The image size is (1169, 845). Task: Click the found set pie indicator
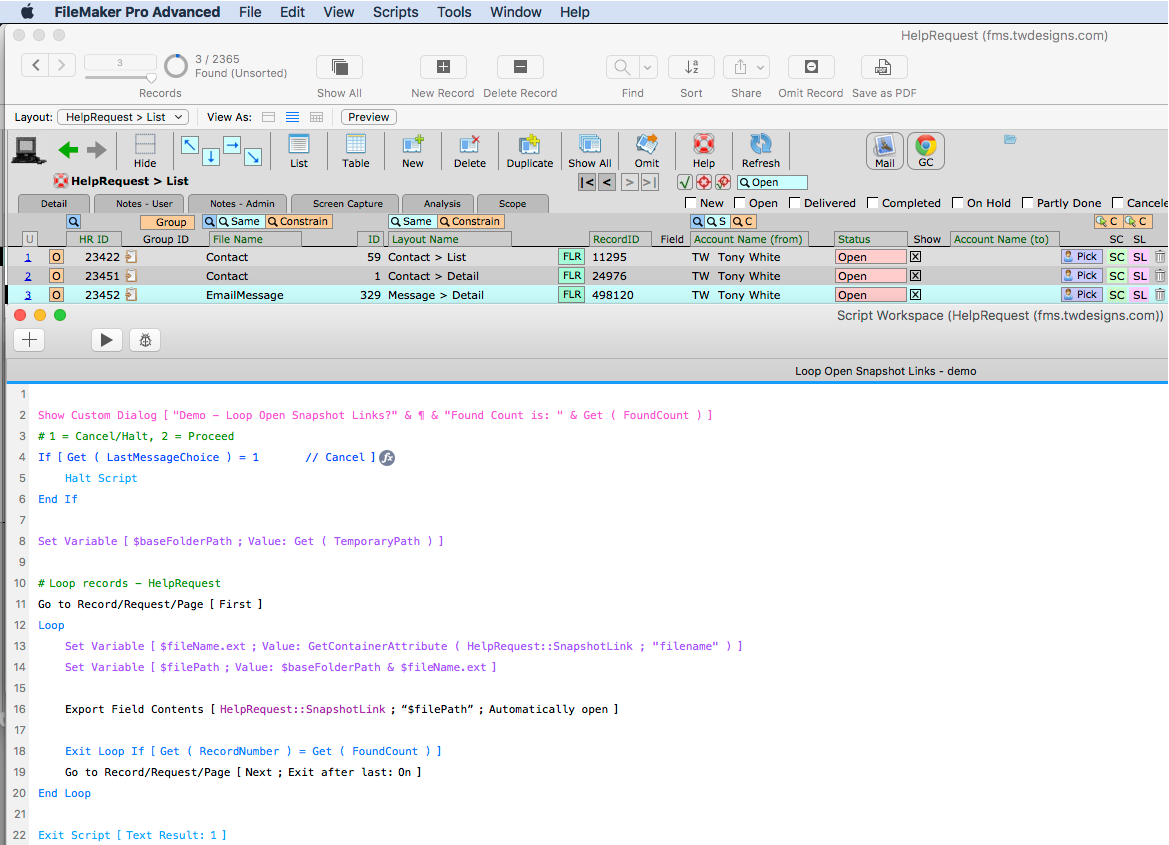(176, 66)
